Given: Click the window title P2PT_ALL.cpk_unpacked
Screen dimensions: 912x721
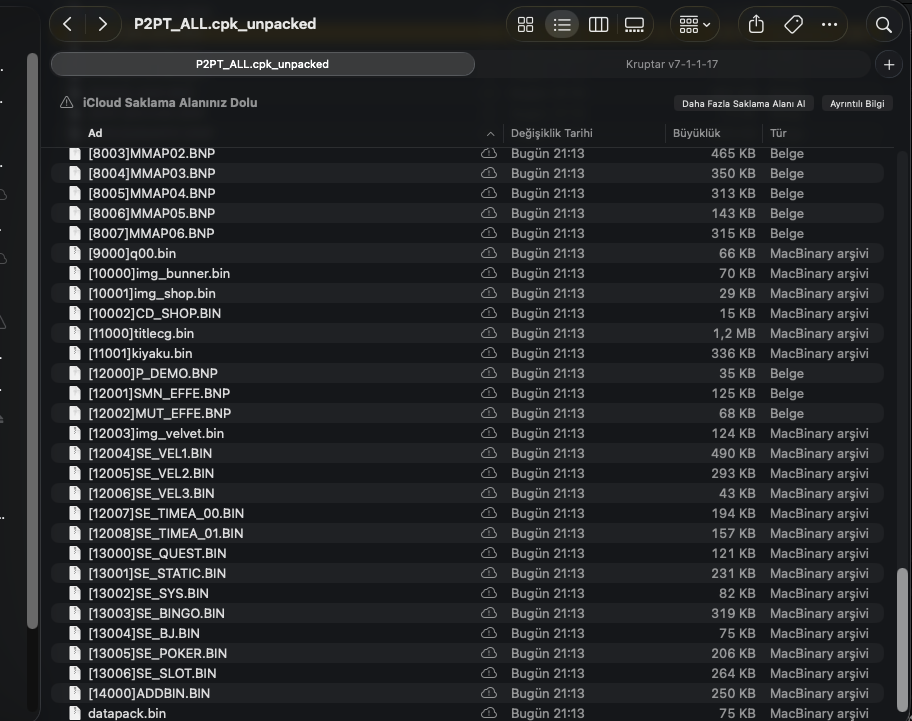Looking at the screenshot, I should 225,24.
